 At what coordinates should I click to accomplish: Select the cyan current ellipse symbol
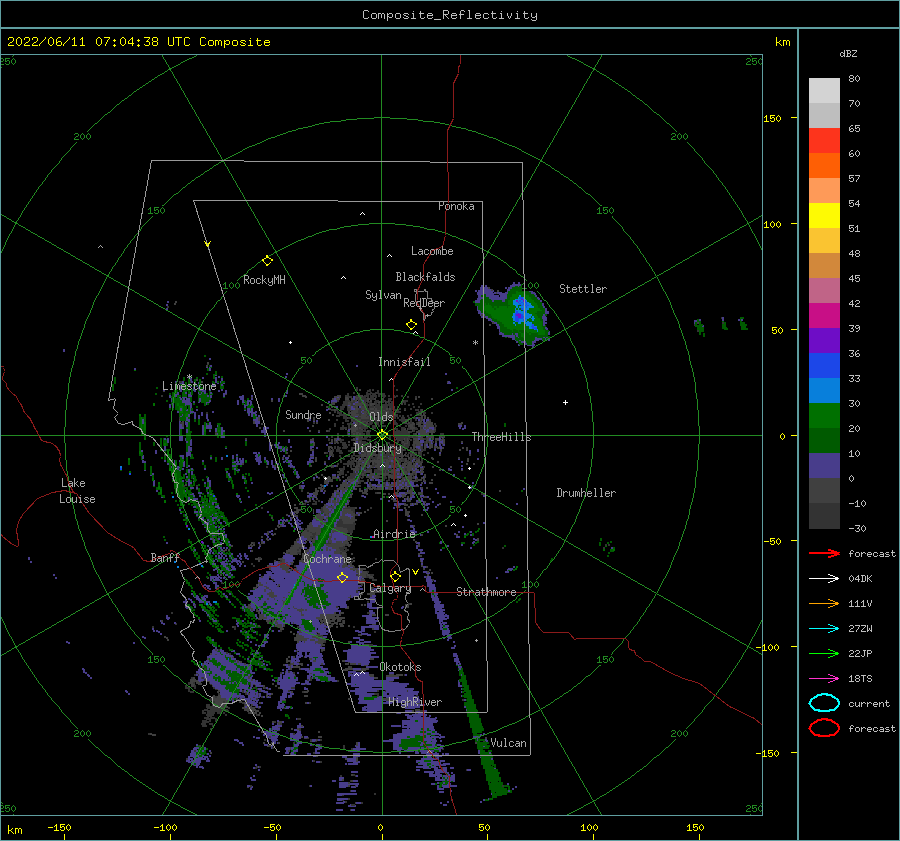tap(824, 703)
